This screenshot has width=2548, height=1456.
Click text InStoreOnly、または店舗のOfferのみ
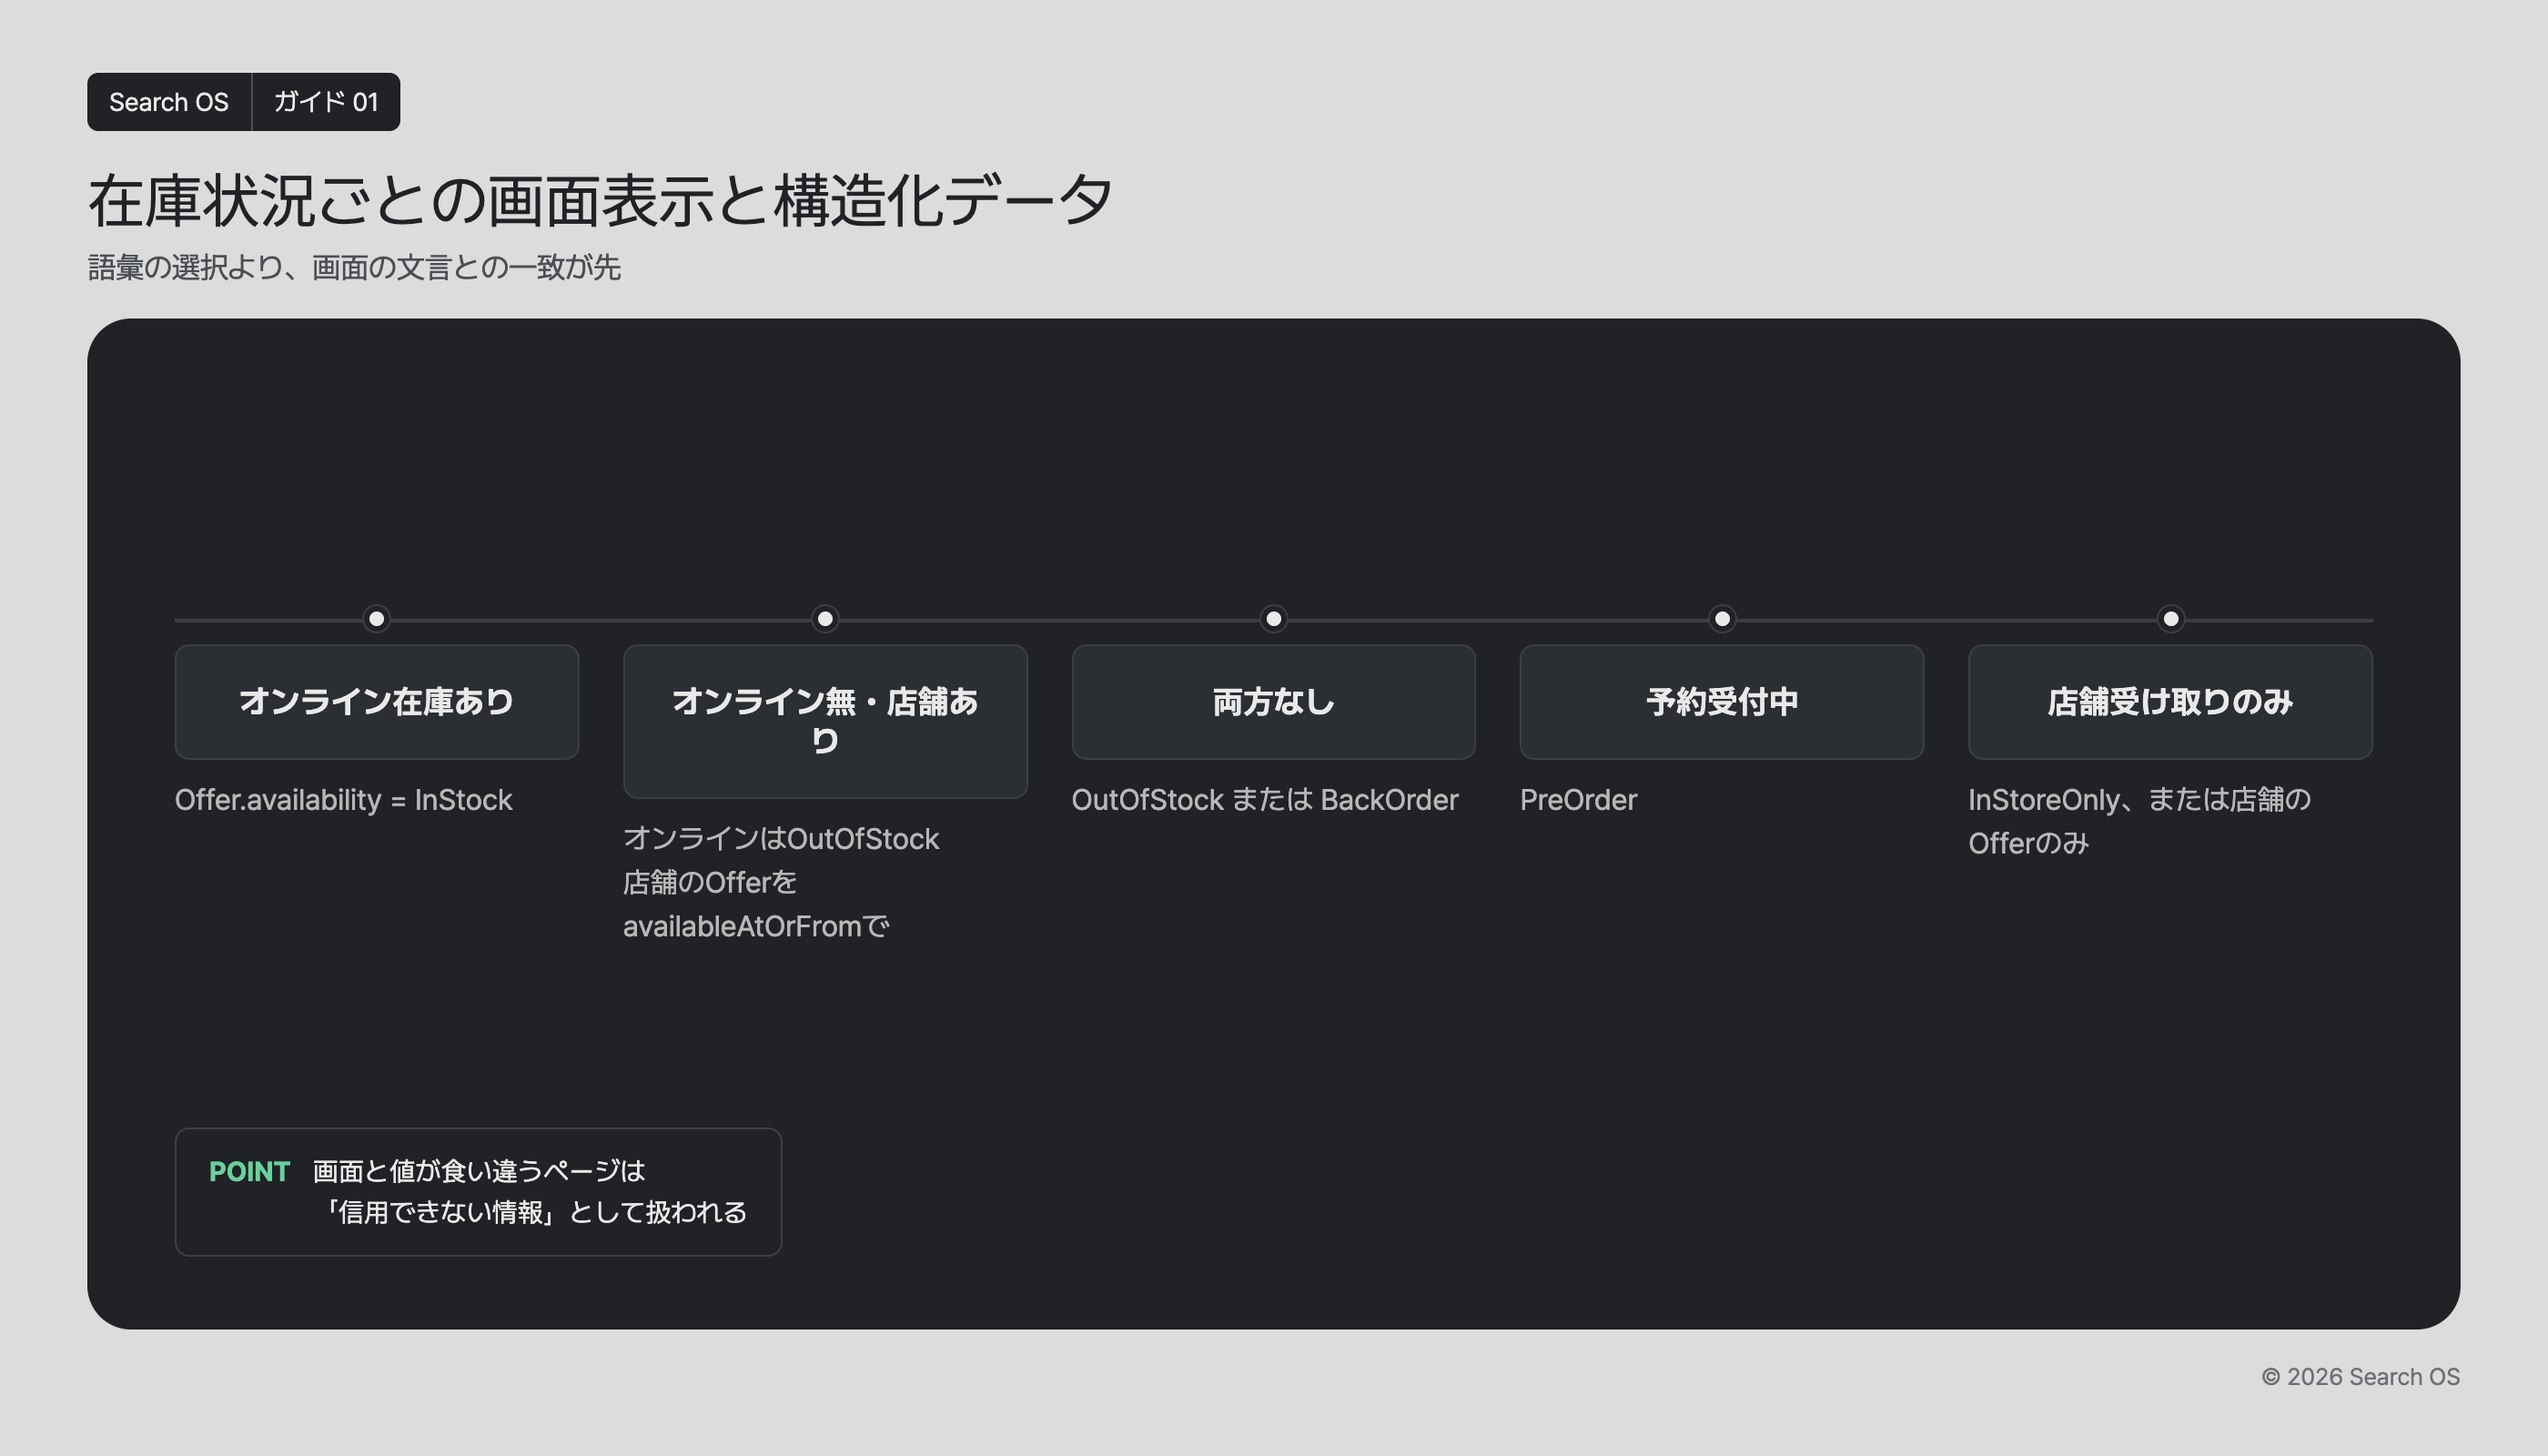click(x=2140, y=821)
